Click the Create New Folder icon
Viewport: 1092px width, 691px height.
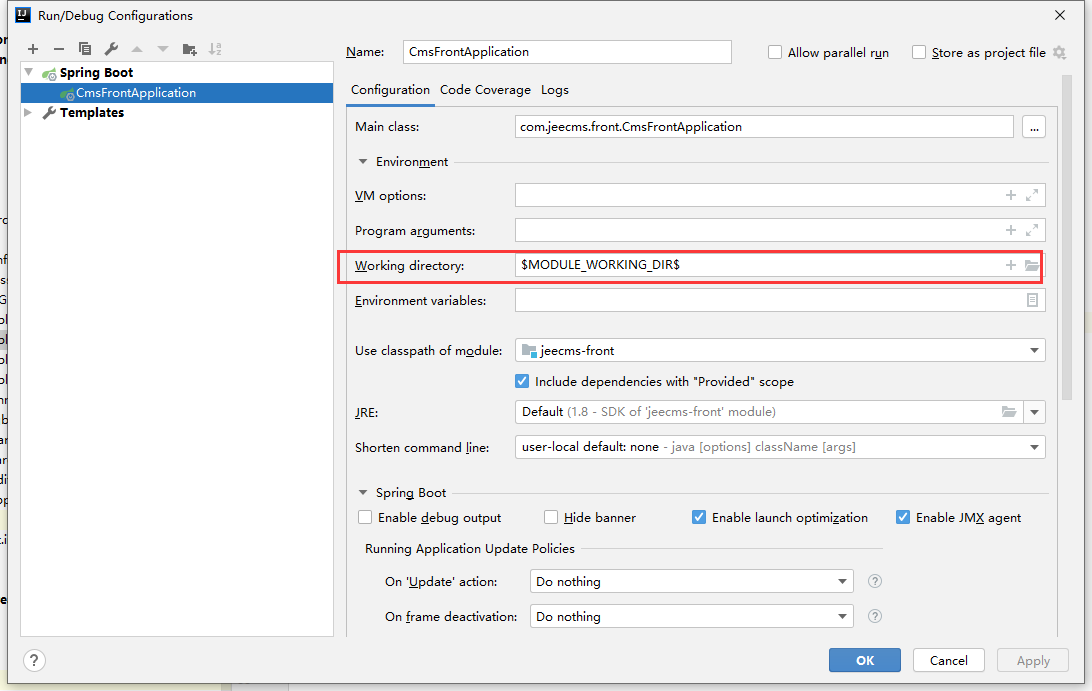189,49
